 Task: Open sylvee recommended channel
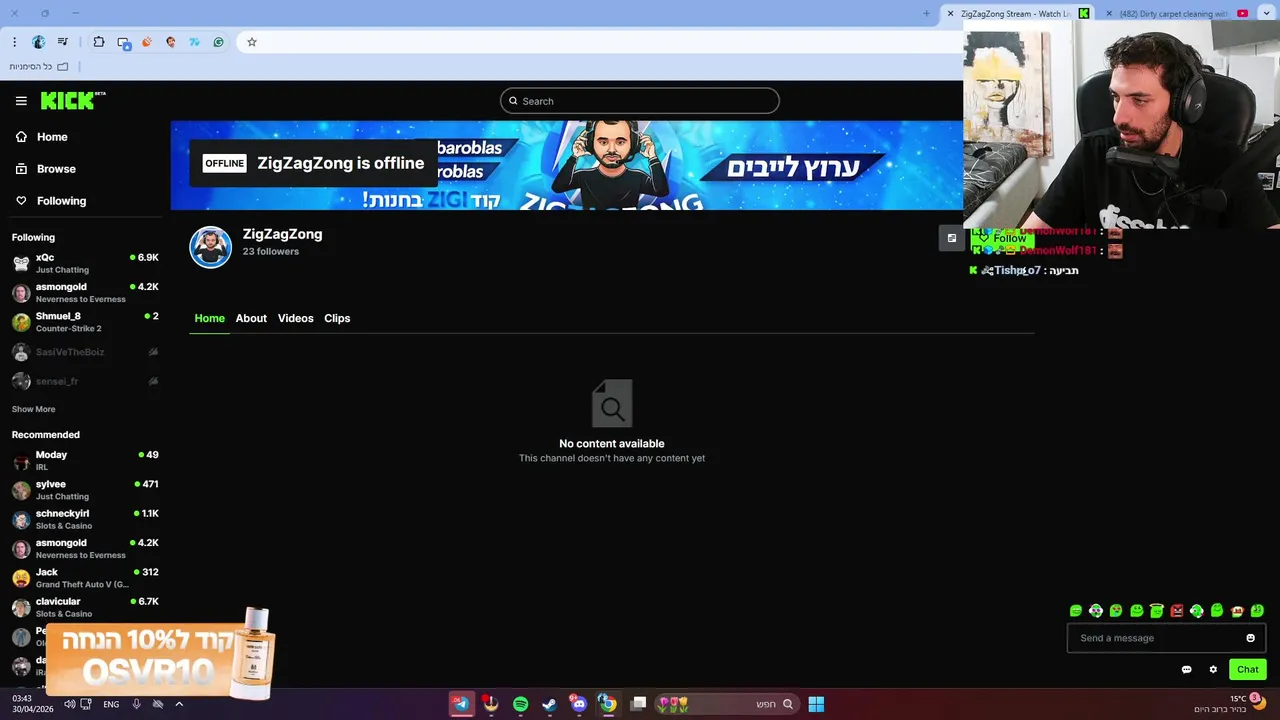(x=85, y=490)
